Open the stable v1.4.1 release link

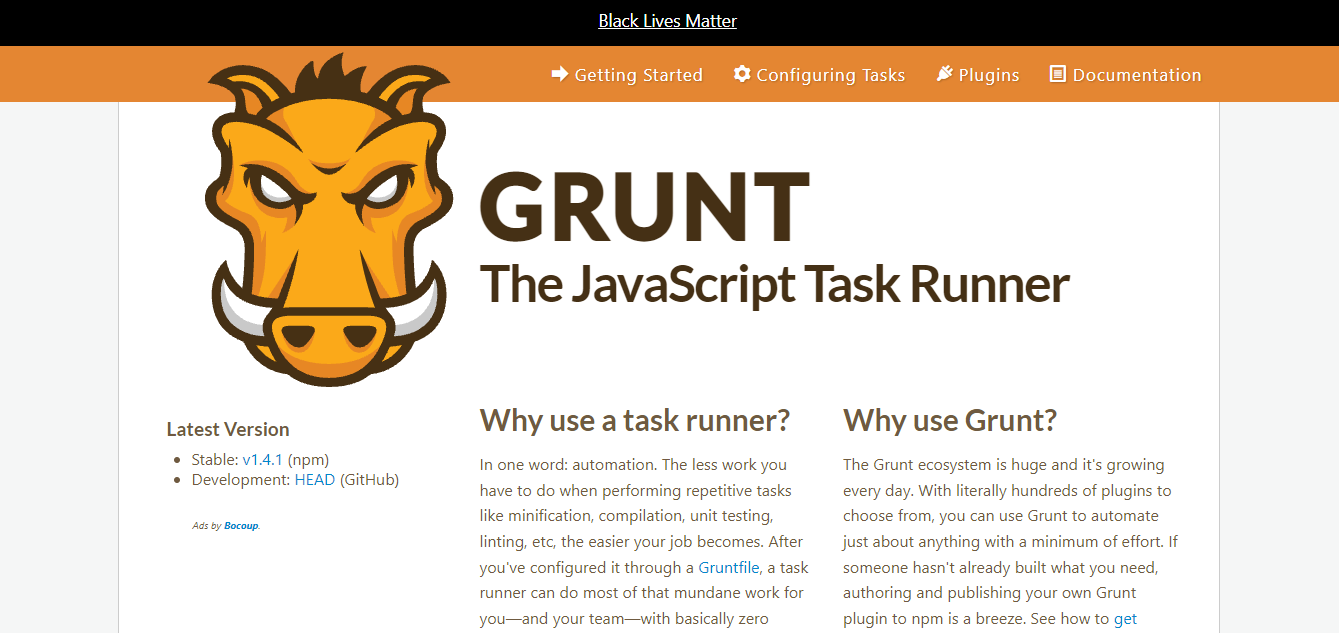pos(263,460)
